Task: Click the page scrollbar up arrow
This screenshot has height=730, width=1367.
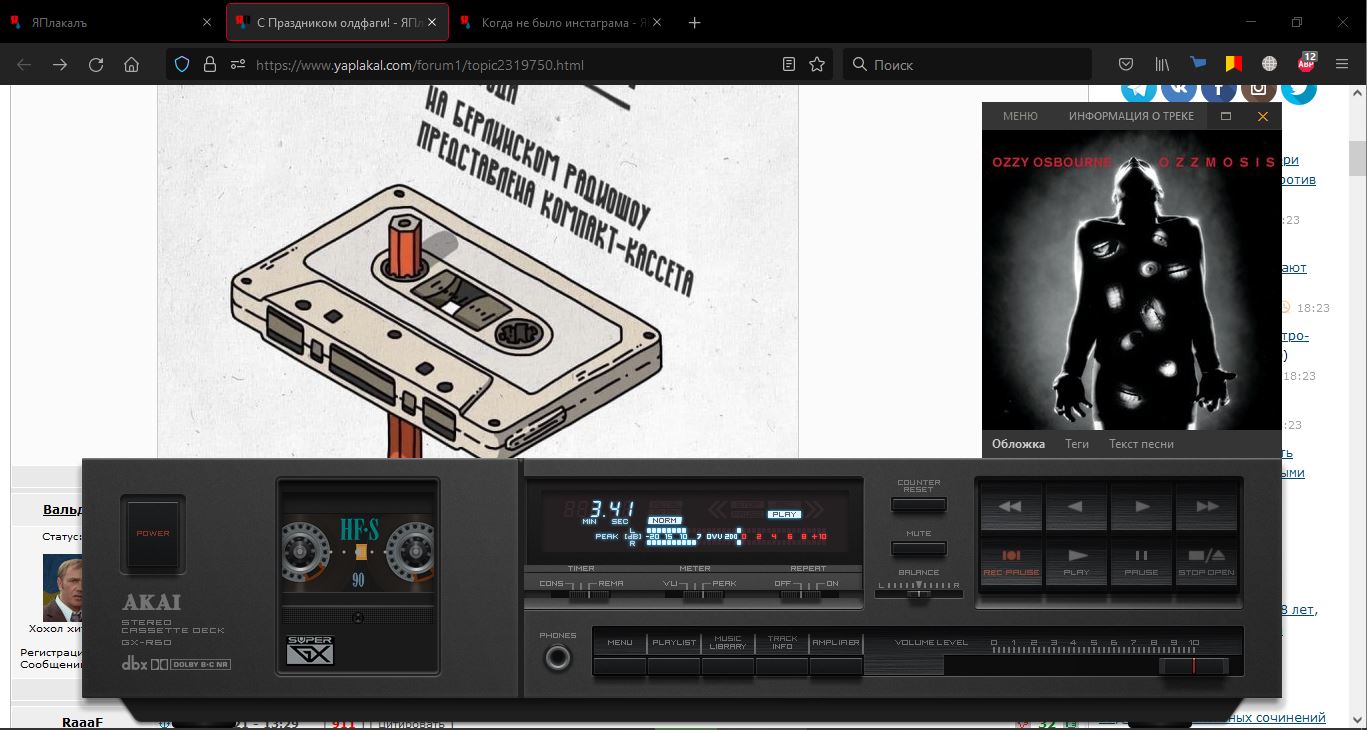Action: coord(1357,94)
